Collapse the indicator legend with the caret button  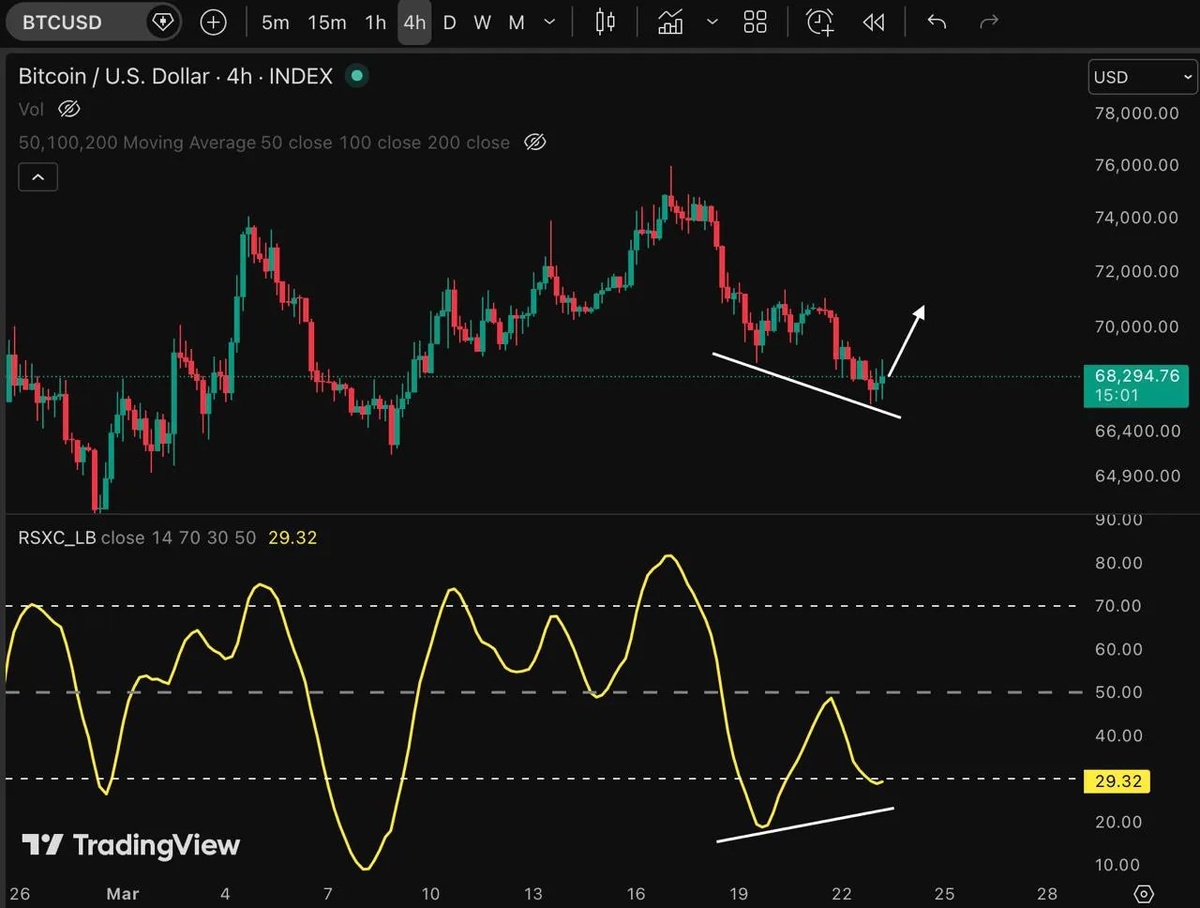pos(38,178)
